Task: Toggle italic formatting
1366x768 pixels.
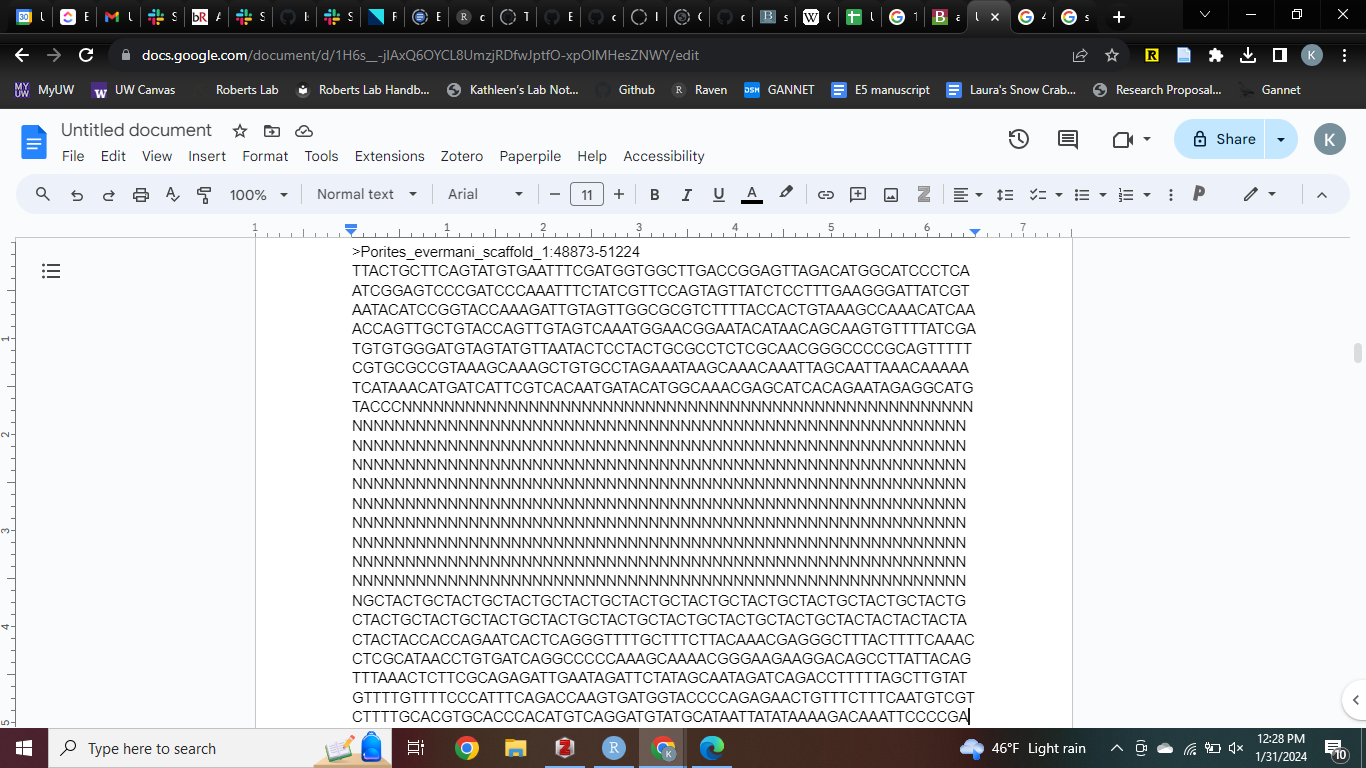Action: (x=686, y=195)
